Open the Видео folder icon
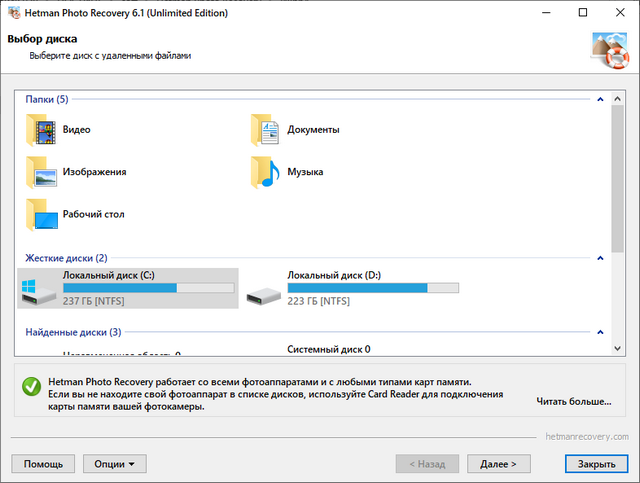Viewport: 640px width, 483px height. pyautogui.click(x=41, y=130)
